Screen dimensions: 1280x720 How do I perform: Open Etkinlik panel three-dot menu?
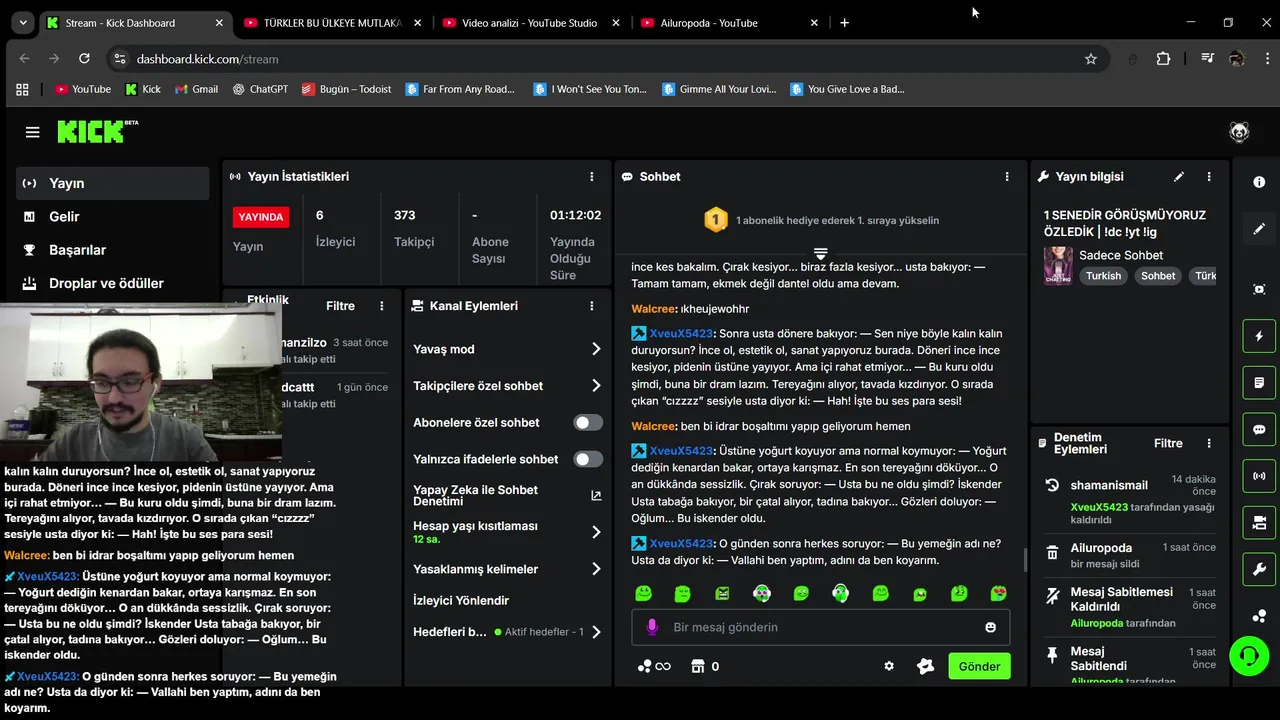coord(381,306)
